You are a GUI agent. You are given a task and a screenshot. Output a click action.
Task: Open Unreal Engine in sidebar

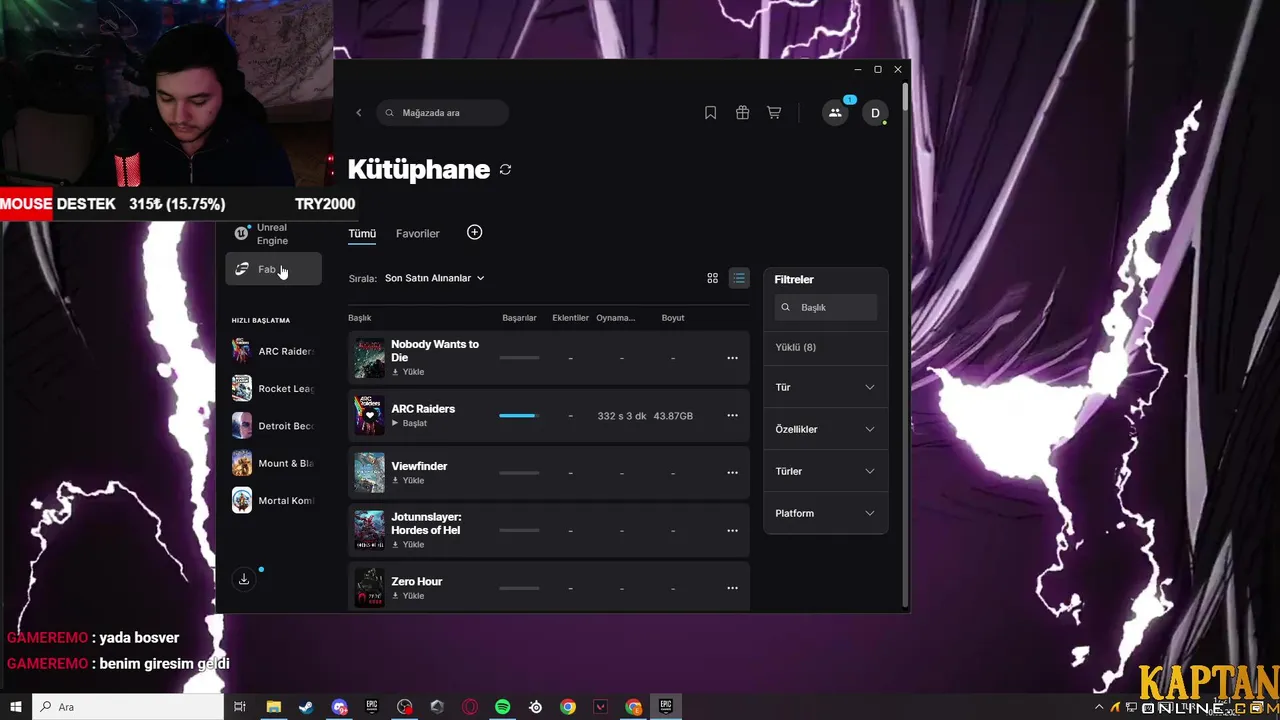click(x=273, y=234)
